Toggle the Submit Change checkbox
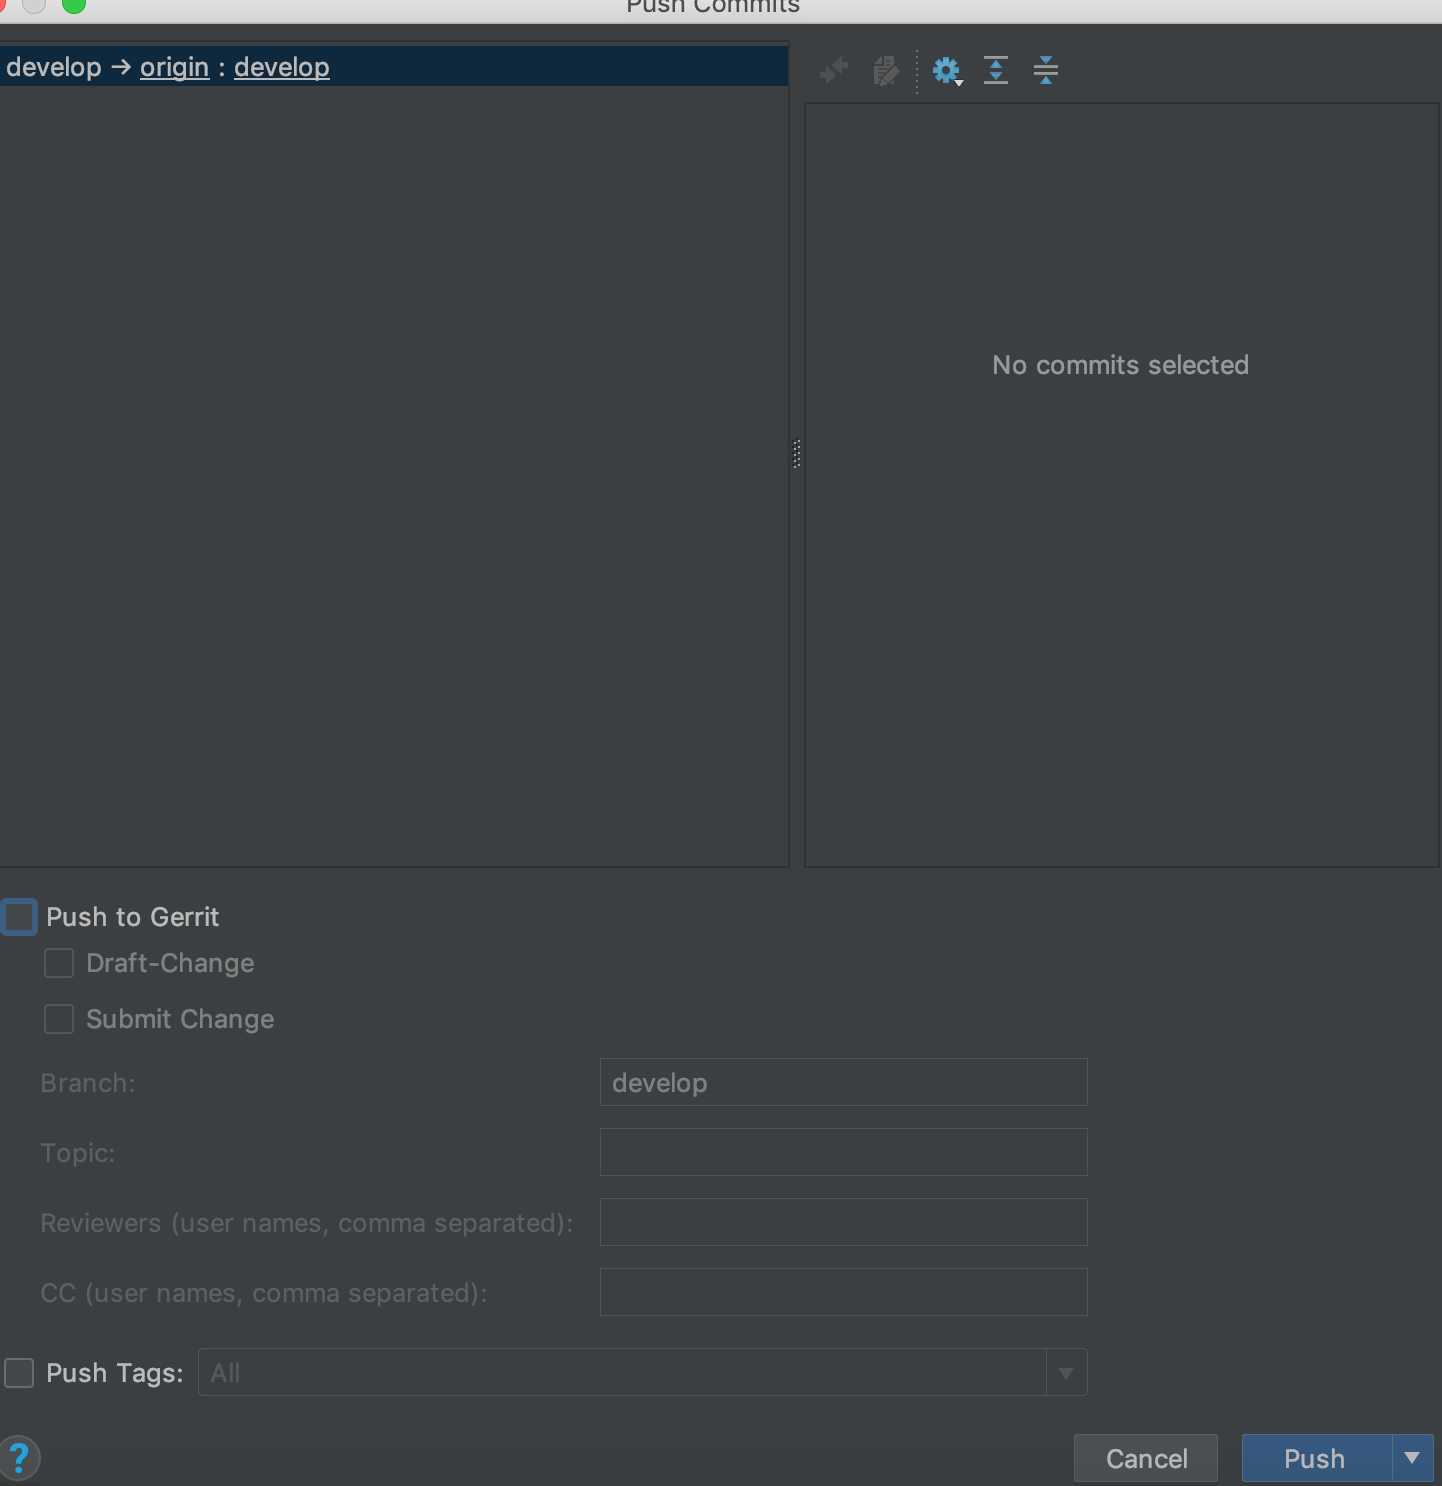 point(59,1019)
